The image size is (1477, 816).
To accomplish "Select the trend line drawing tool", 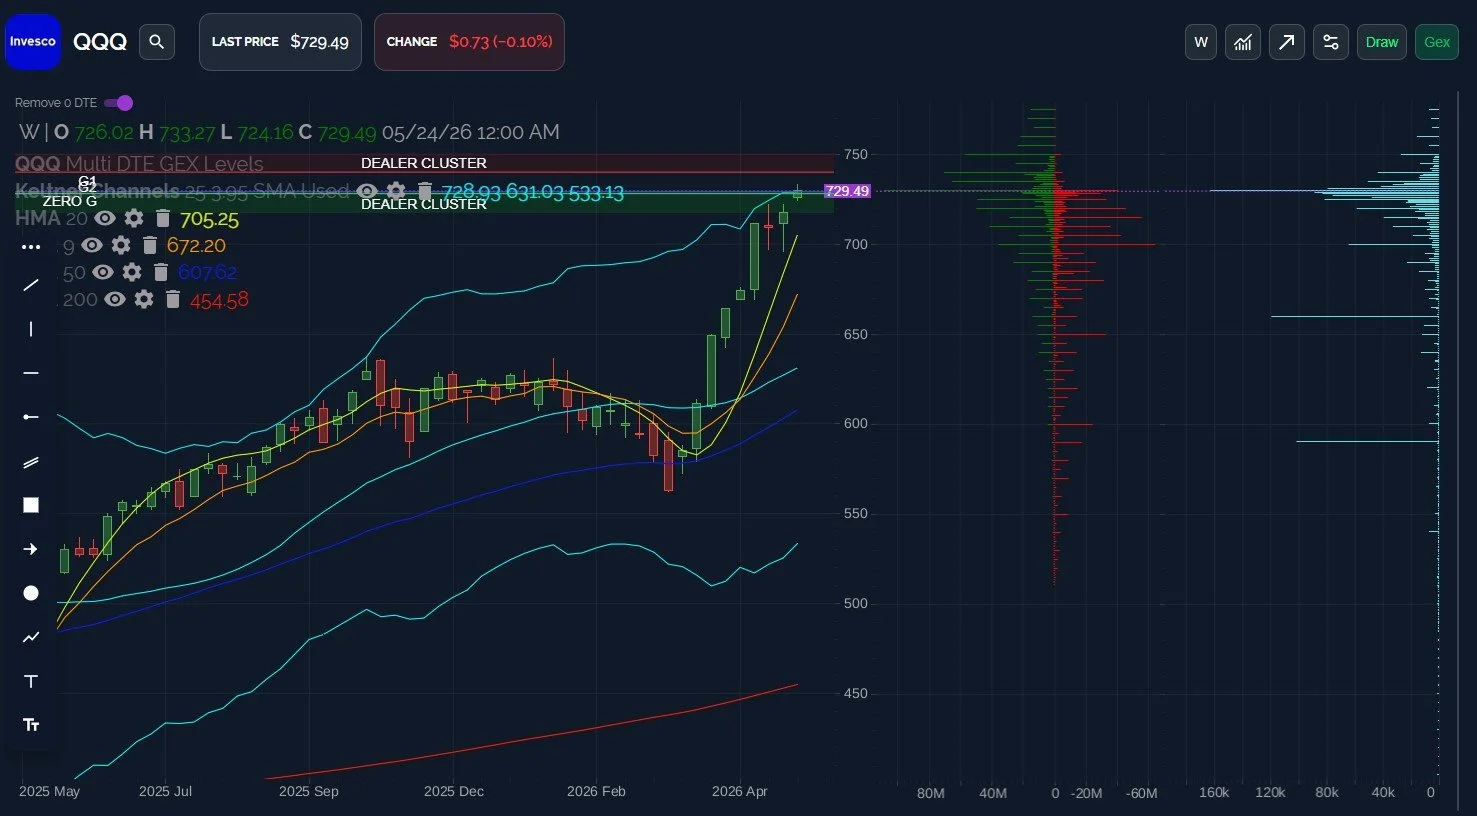I will point(31,285).
